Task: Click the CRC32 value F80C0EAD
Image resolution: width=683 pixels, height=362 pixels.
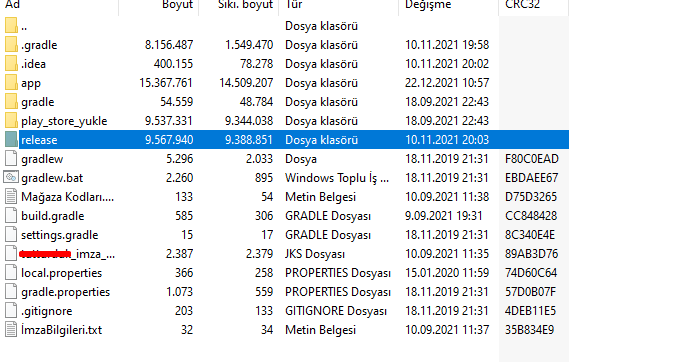Action: point(531,159)
